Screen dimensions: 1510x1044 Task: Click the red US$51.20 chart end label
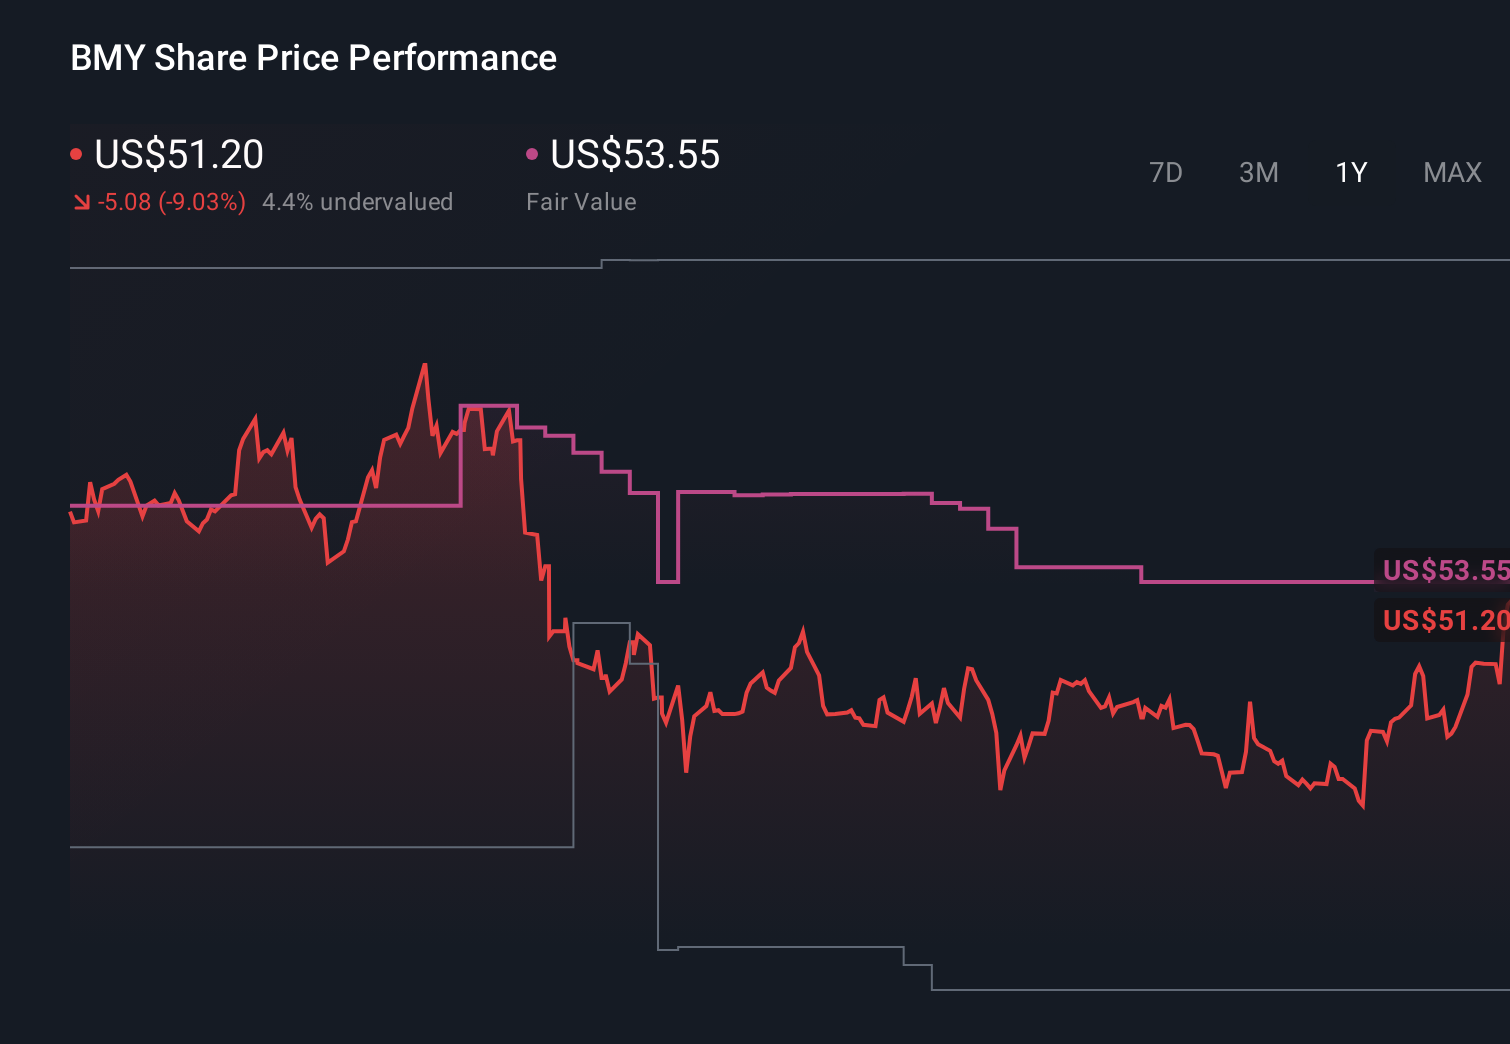click(x=1444, y=620)
